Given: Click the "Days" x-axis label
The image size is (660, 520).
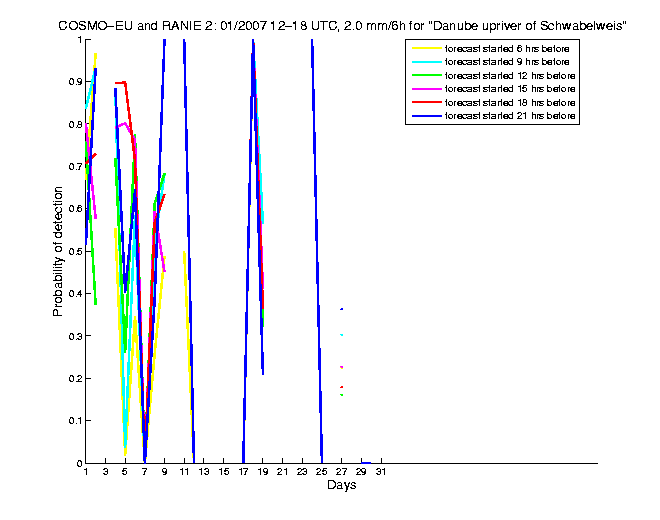Looking at the screenshot, I should 341,485.
